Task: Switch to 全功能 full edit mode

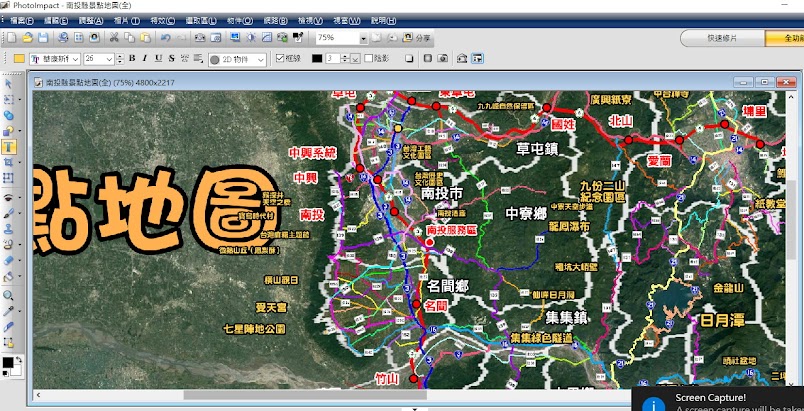Action: click(x=785, y=38)
